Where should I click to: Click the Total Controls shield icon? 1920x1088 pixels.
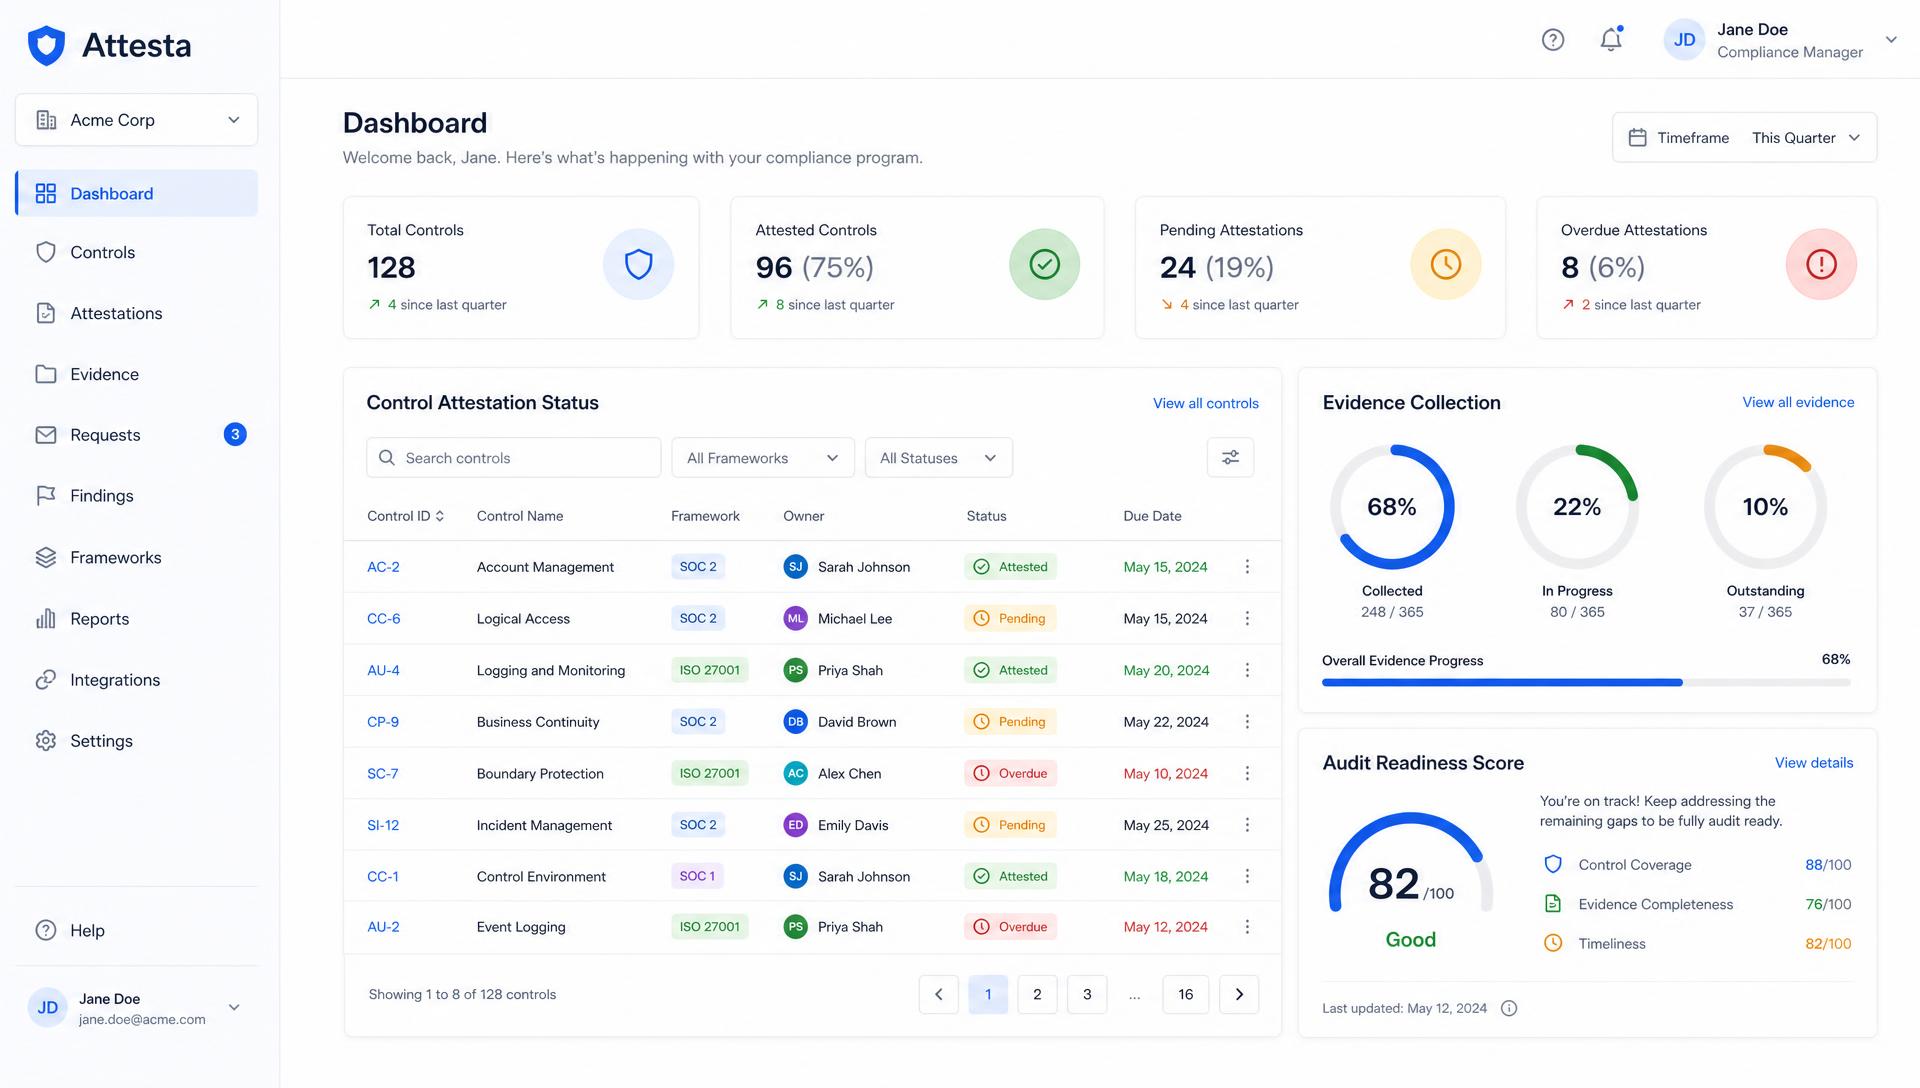tap(638, 264)
